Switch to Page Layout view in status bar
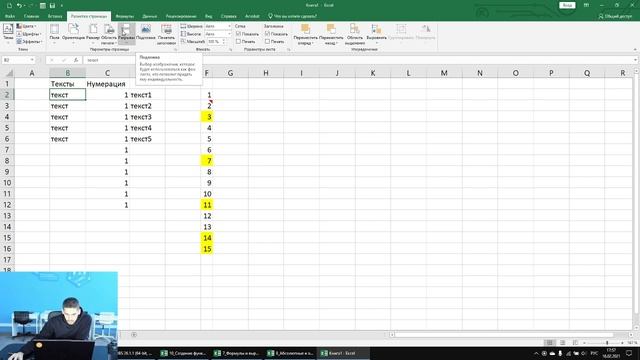The height and width of the screenshot is (360, 640). pos(562,342)
